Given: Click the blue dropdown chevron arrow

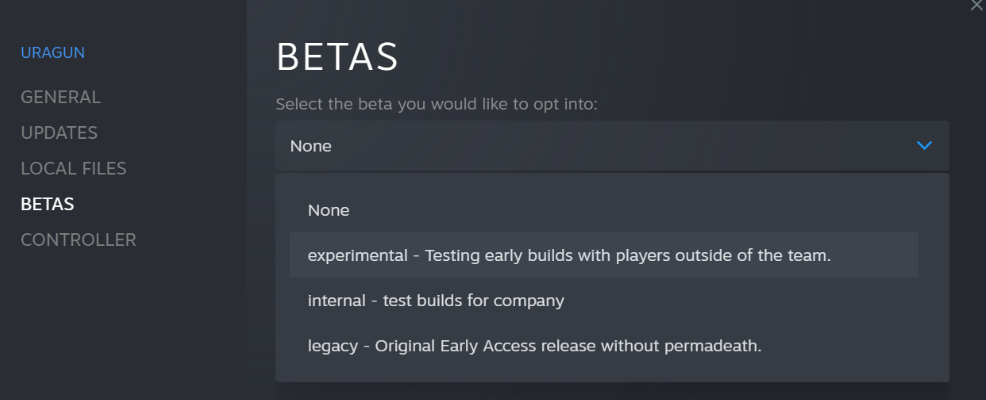Looking at the screenshot, I should tap(924, 146).
